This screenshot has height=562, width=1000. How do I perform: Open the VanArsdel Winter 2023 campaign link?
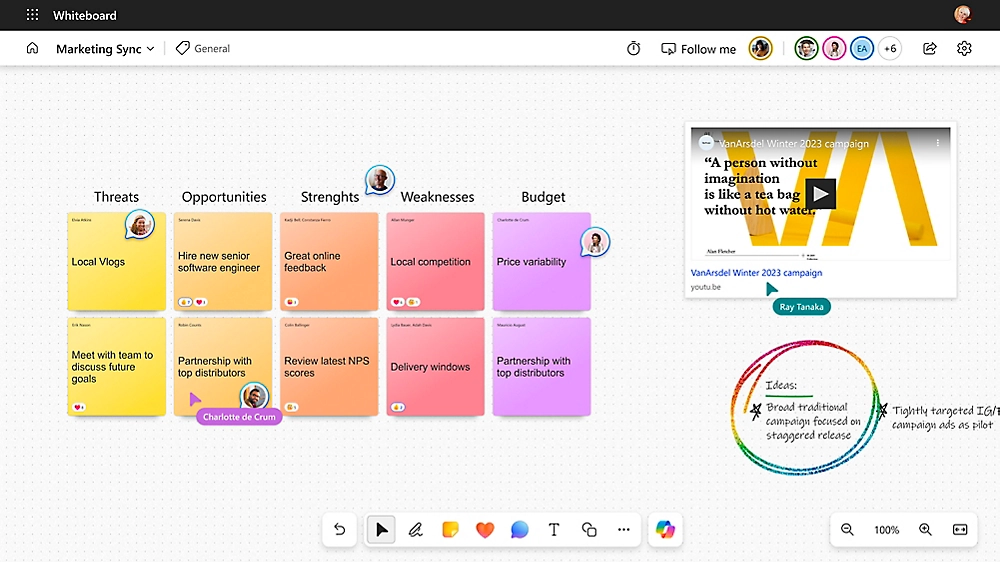point(756,273)
